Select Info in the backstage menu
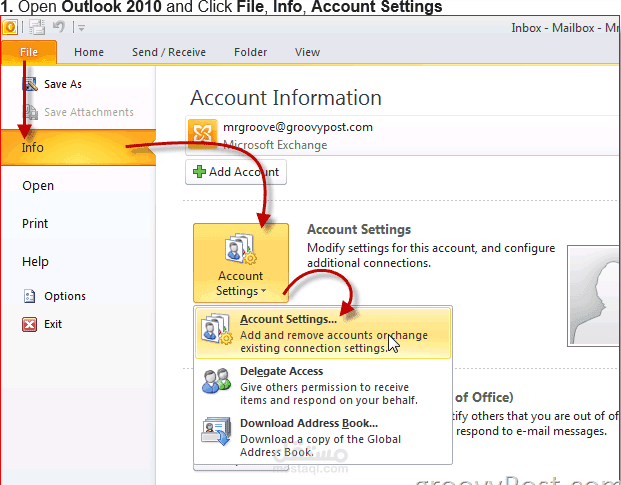 click(x=78, y=147)
